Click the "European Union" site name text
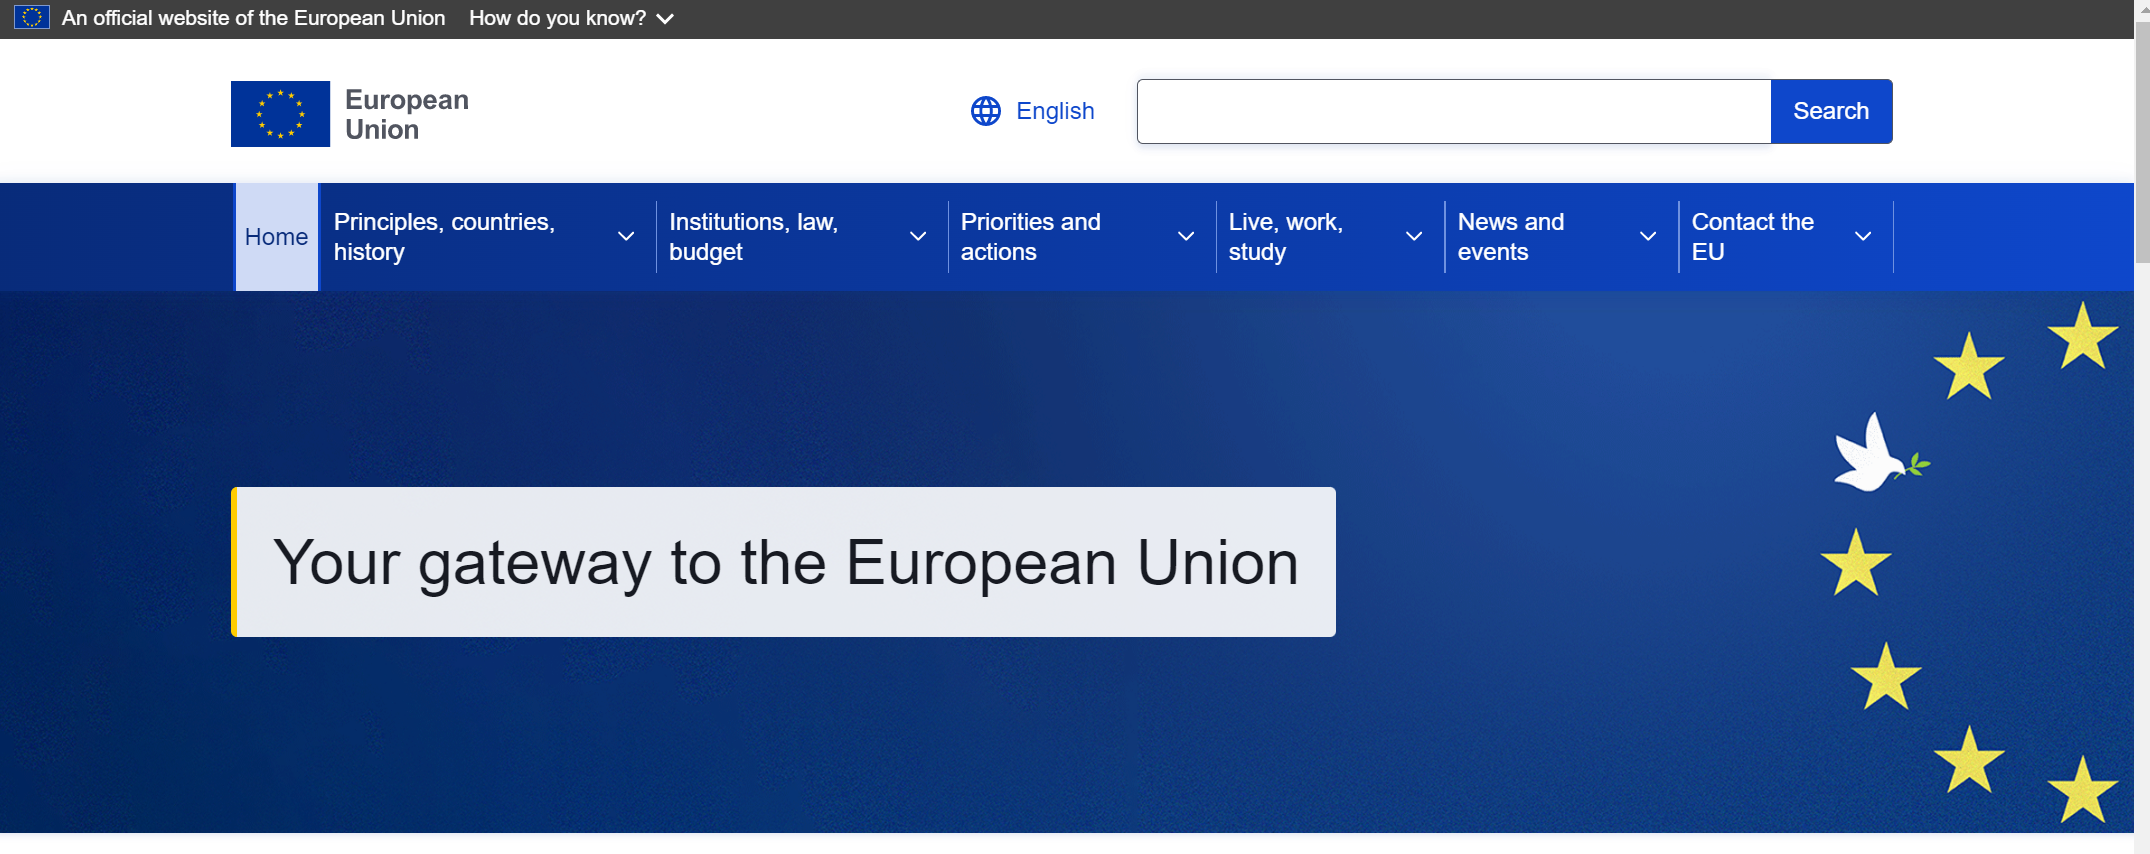2150x854 pixels. pyautogui.click(x=407, y=115)
